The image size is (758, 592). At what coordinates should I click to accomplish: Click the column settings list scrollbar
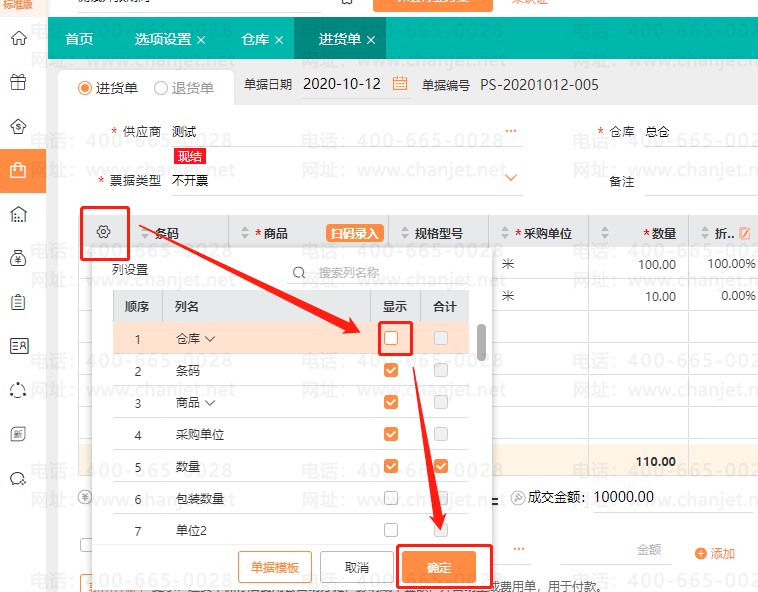coord(481,342)
